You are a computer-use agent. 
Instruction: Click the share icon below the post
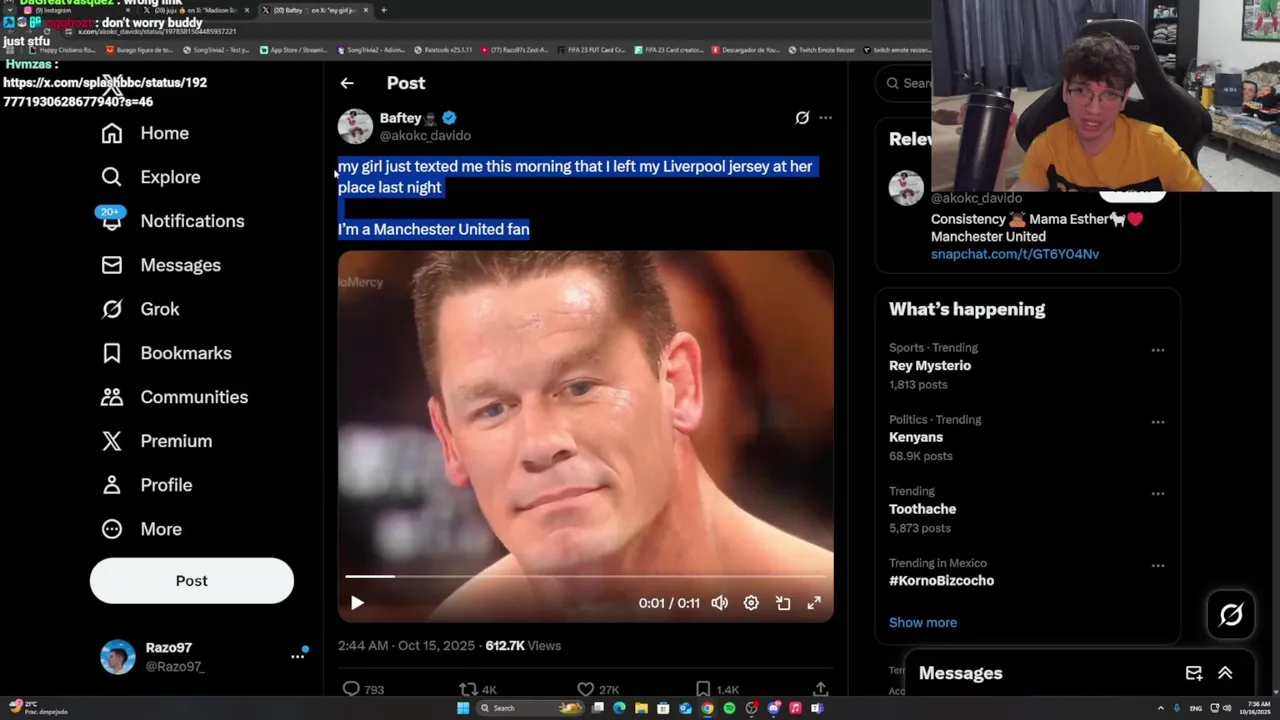(x=820, y=689)
